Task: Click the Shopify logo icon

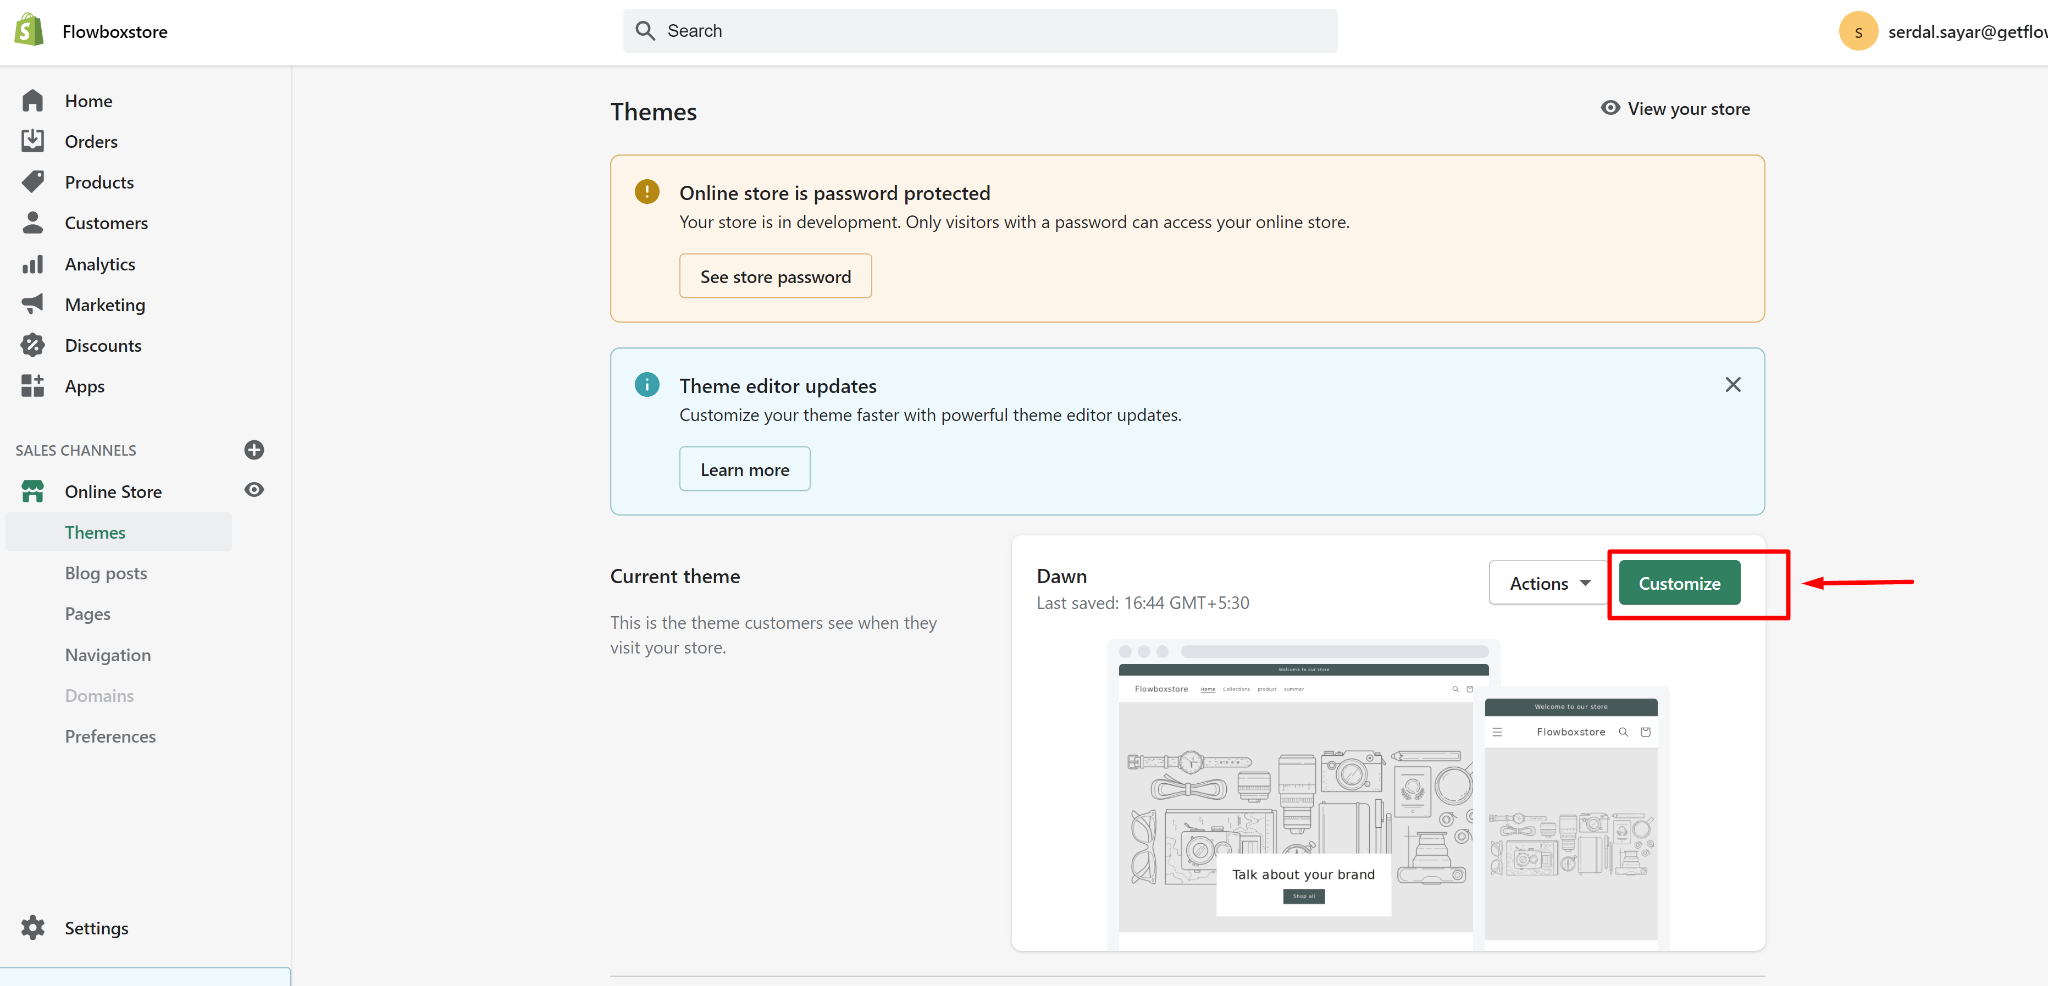Action: (29, 30)
